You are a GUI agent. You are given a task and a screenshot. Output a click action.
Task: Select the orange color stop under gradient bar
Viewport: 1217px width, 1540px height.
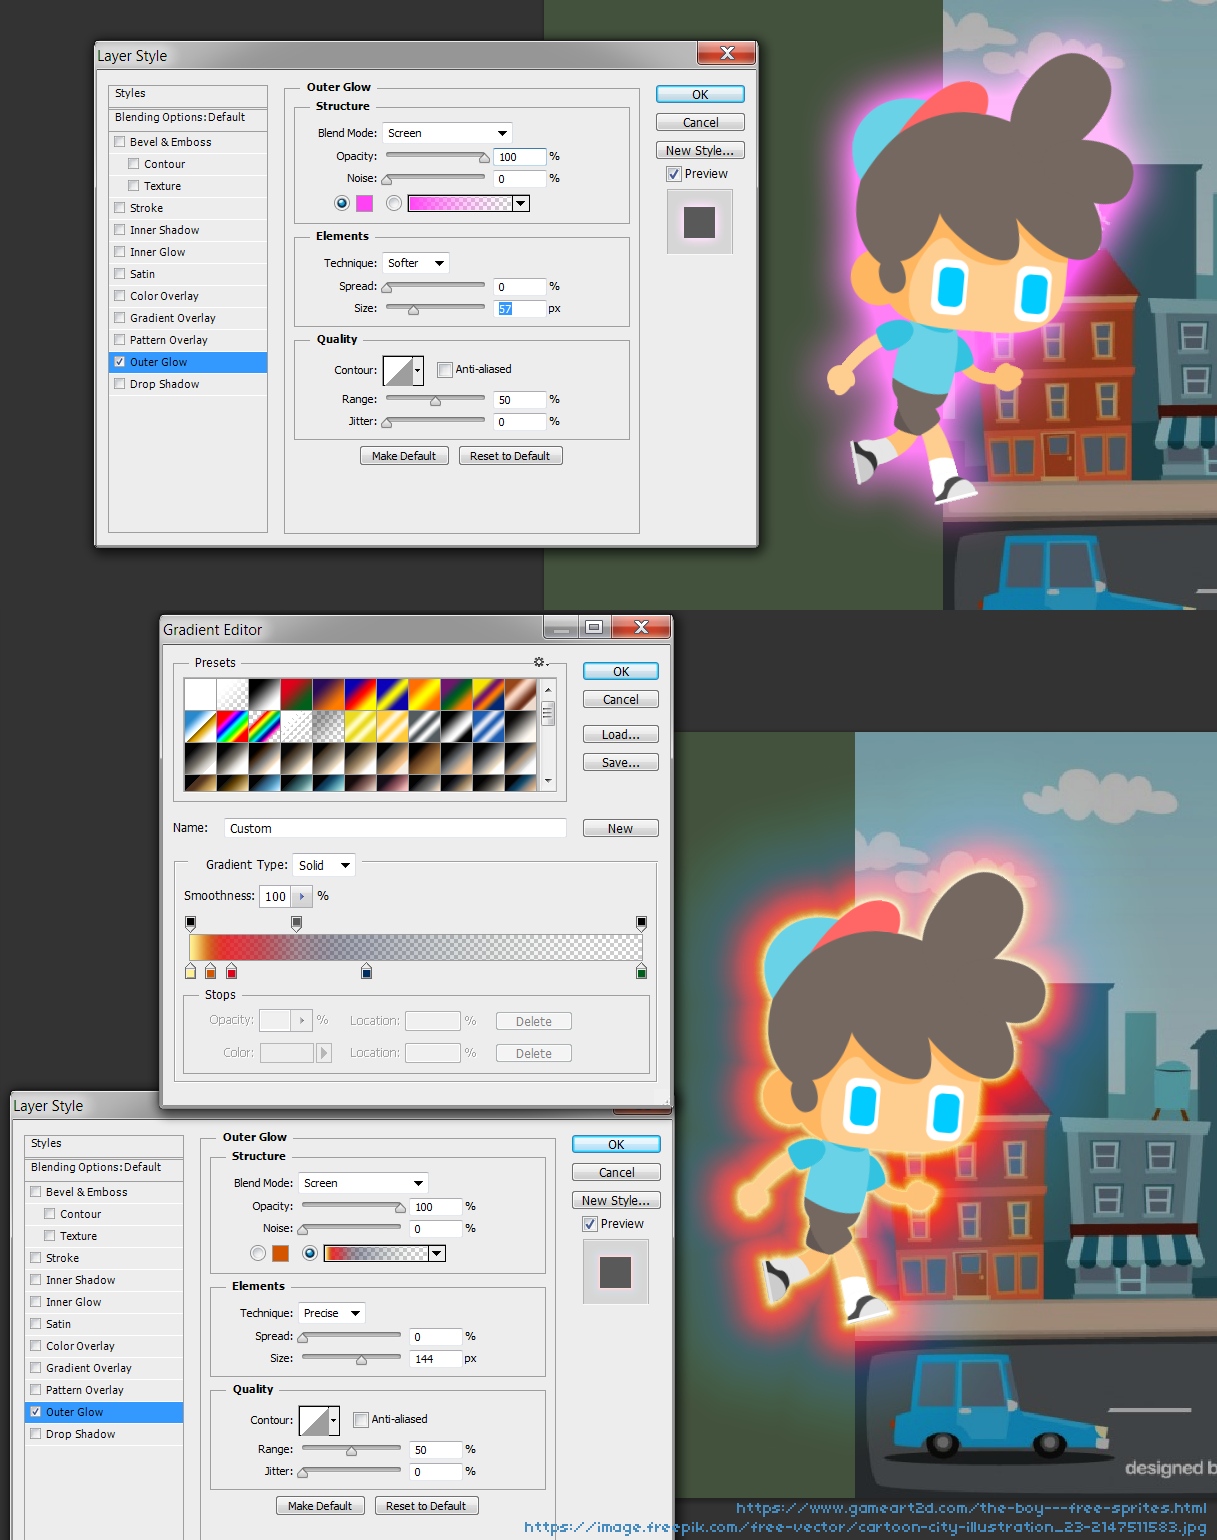point(211,971)
